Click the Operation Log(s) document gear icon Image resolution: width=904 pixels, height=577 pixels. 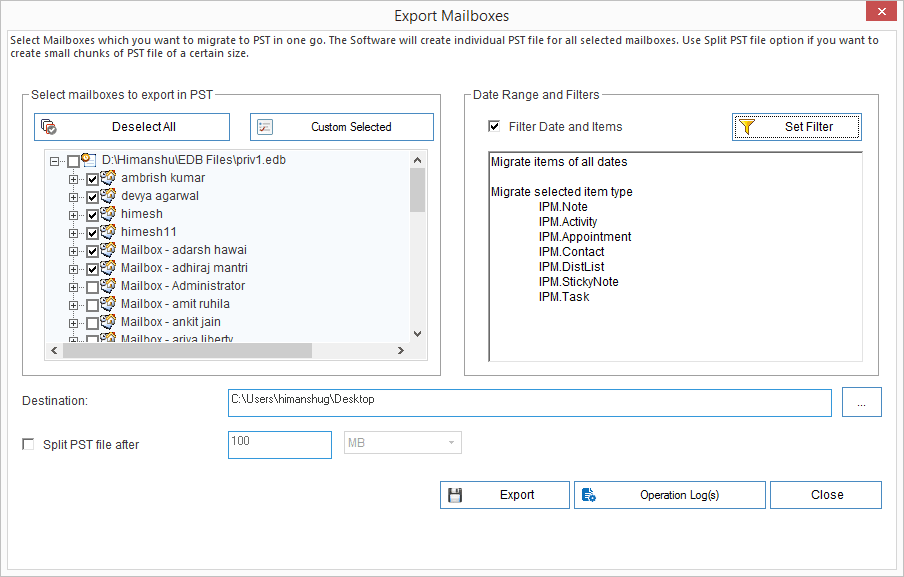coord(589,495)
